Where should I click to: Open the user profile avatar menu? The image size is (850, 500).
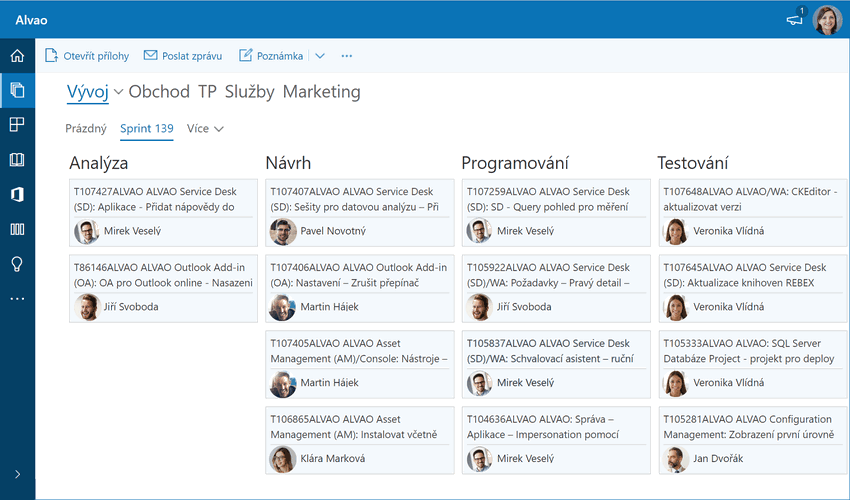827,20
